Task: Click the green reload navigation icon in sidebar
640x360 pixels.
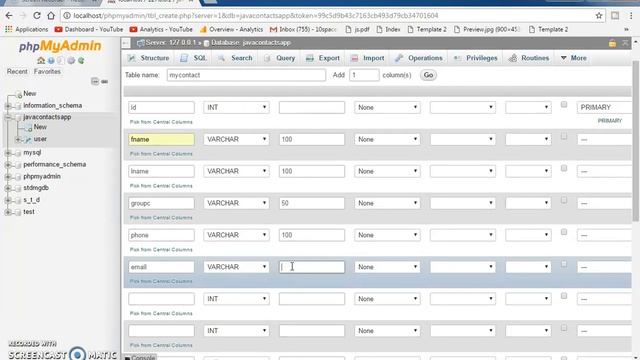Action: tap(81, 60)
